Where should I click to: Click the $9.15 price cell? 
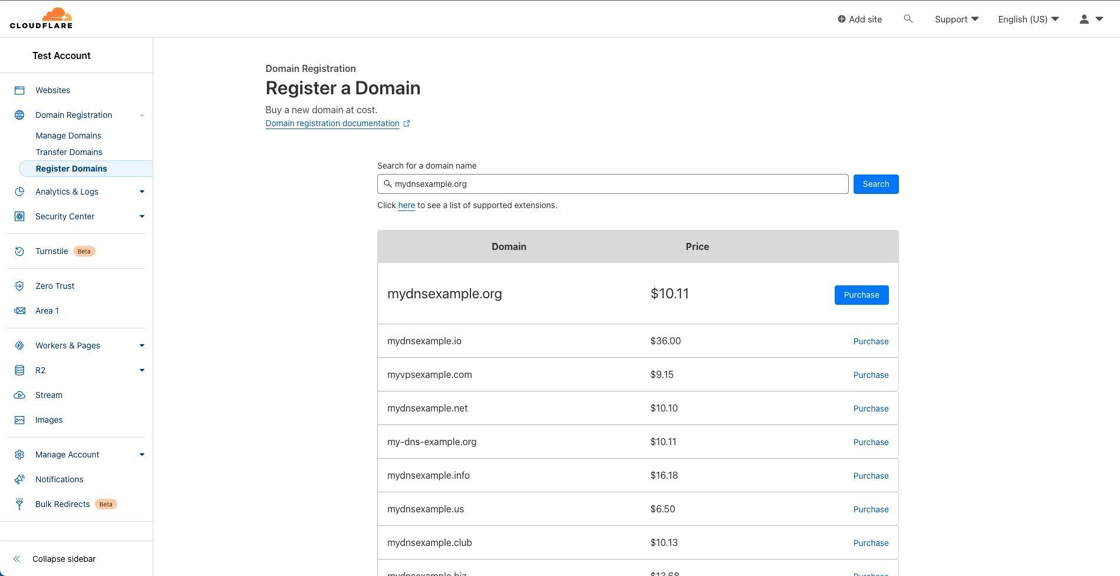662,375
